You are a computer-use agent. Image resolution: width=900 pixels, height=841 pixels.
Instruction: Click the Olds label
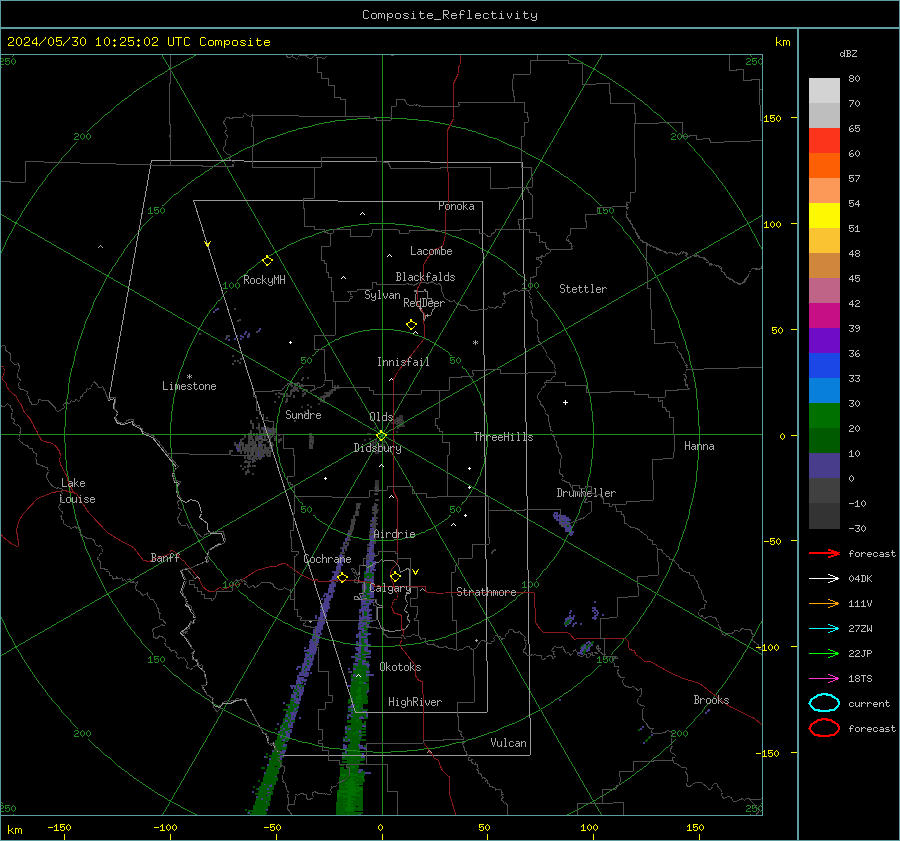[381, 417]
